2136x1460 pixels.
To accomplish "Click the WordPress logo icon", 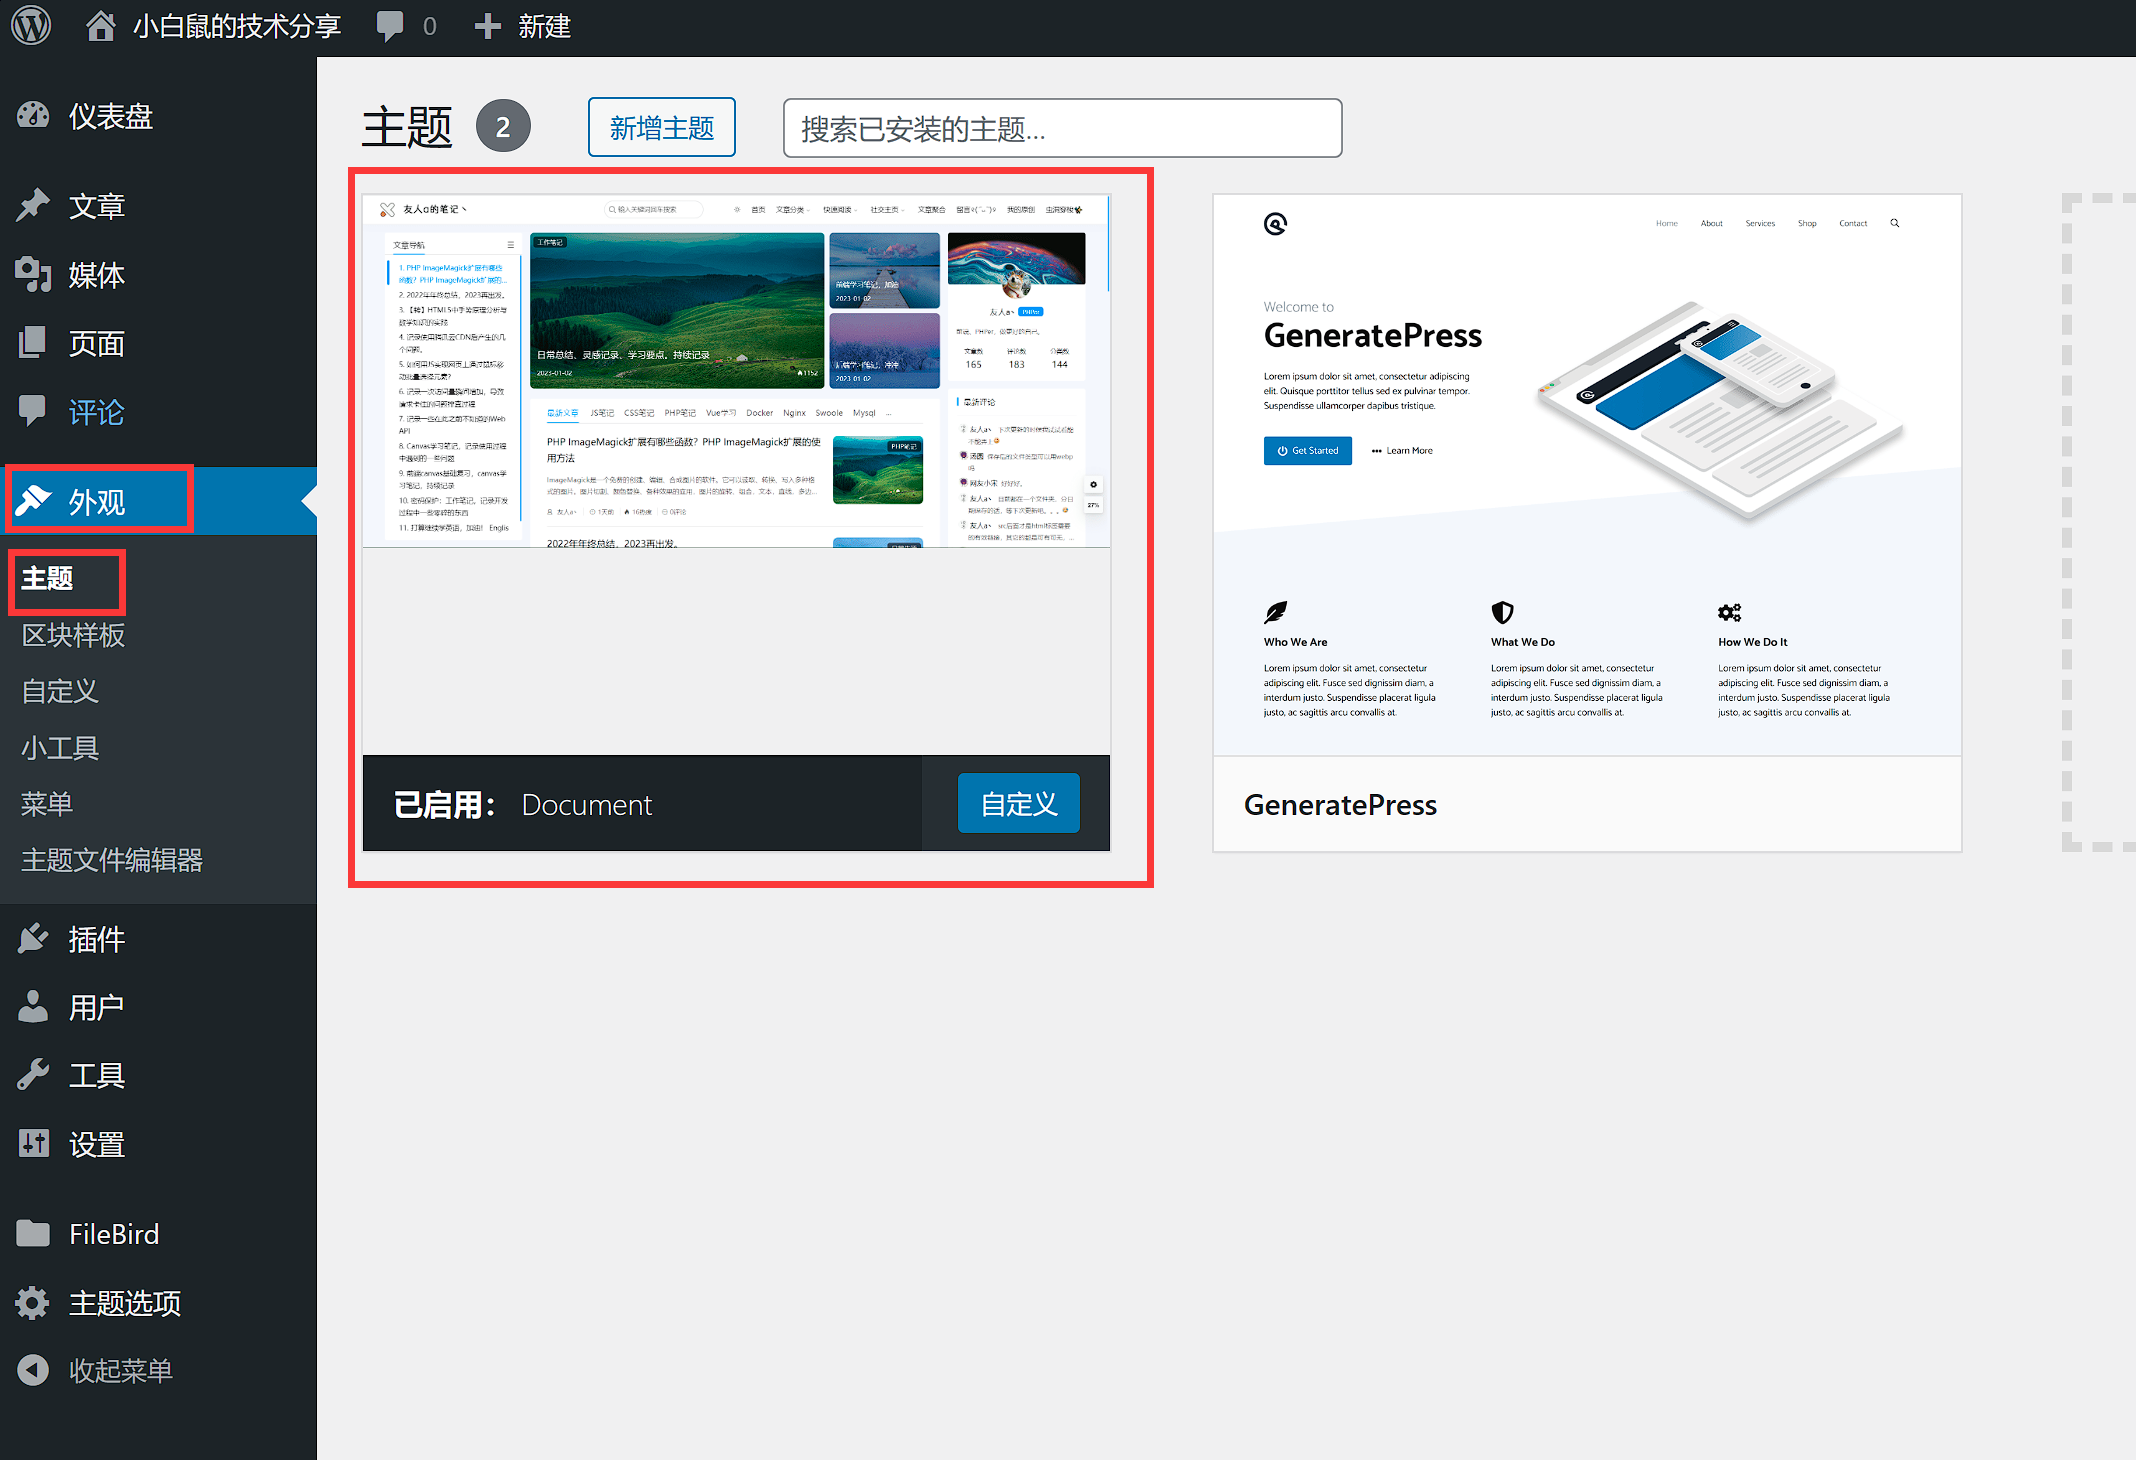I will pos(31,26).
